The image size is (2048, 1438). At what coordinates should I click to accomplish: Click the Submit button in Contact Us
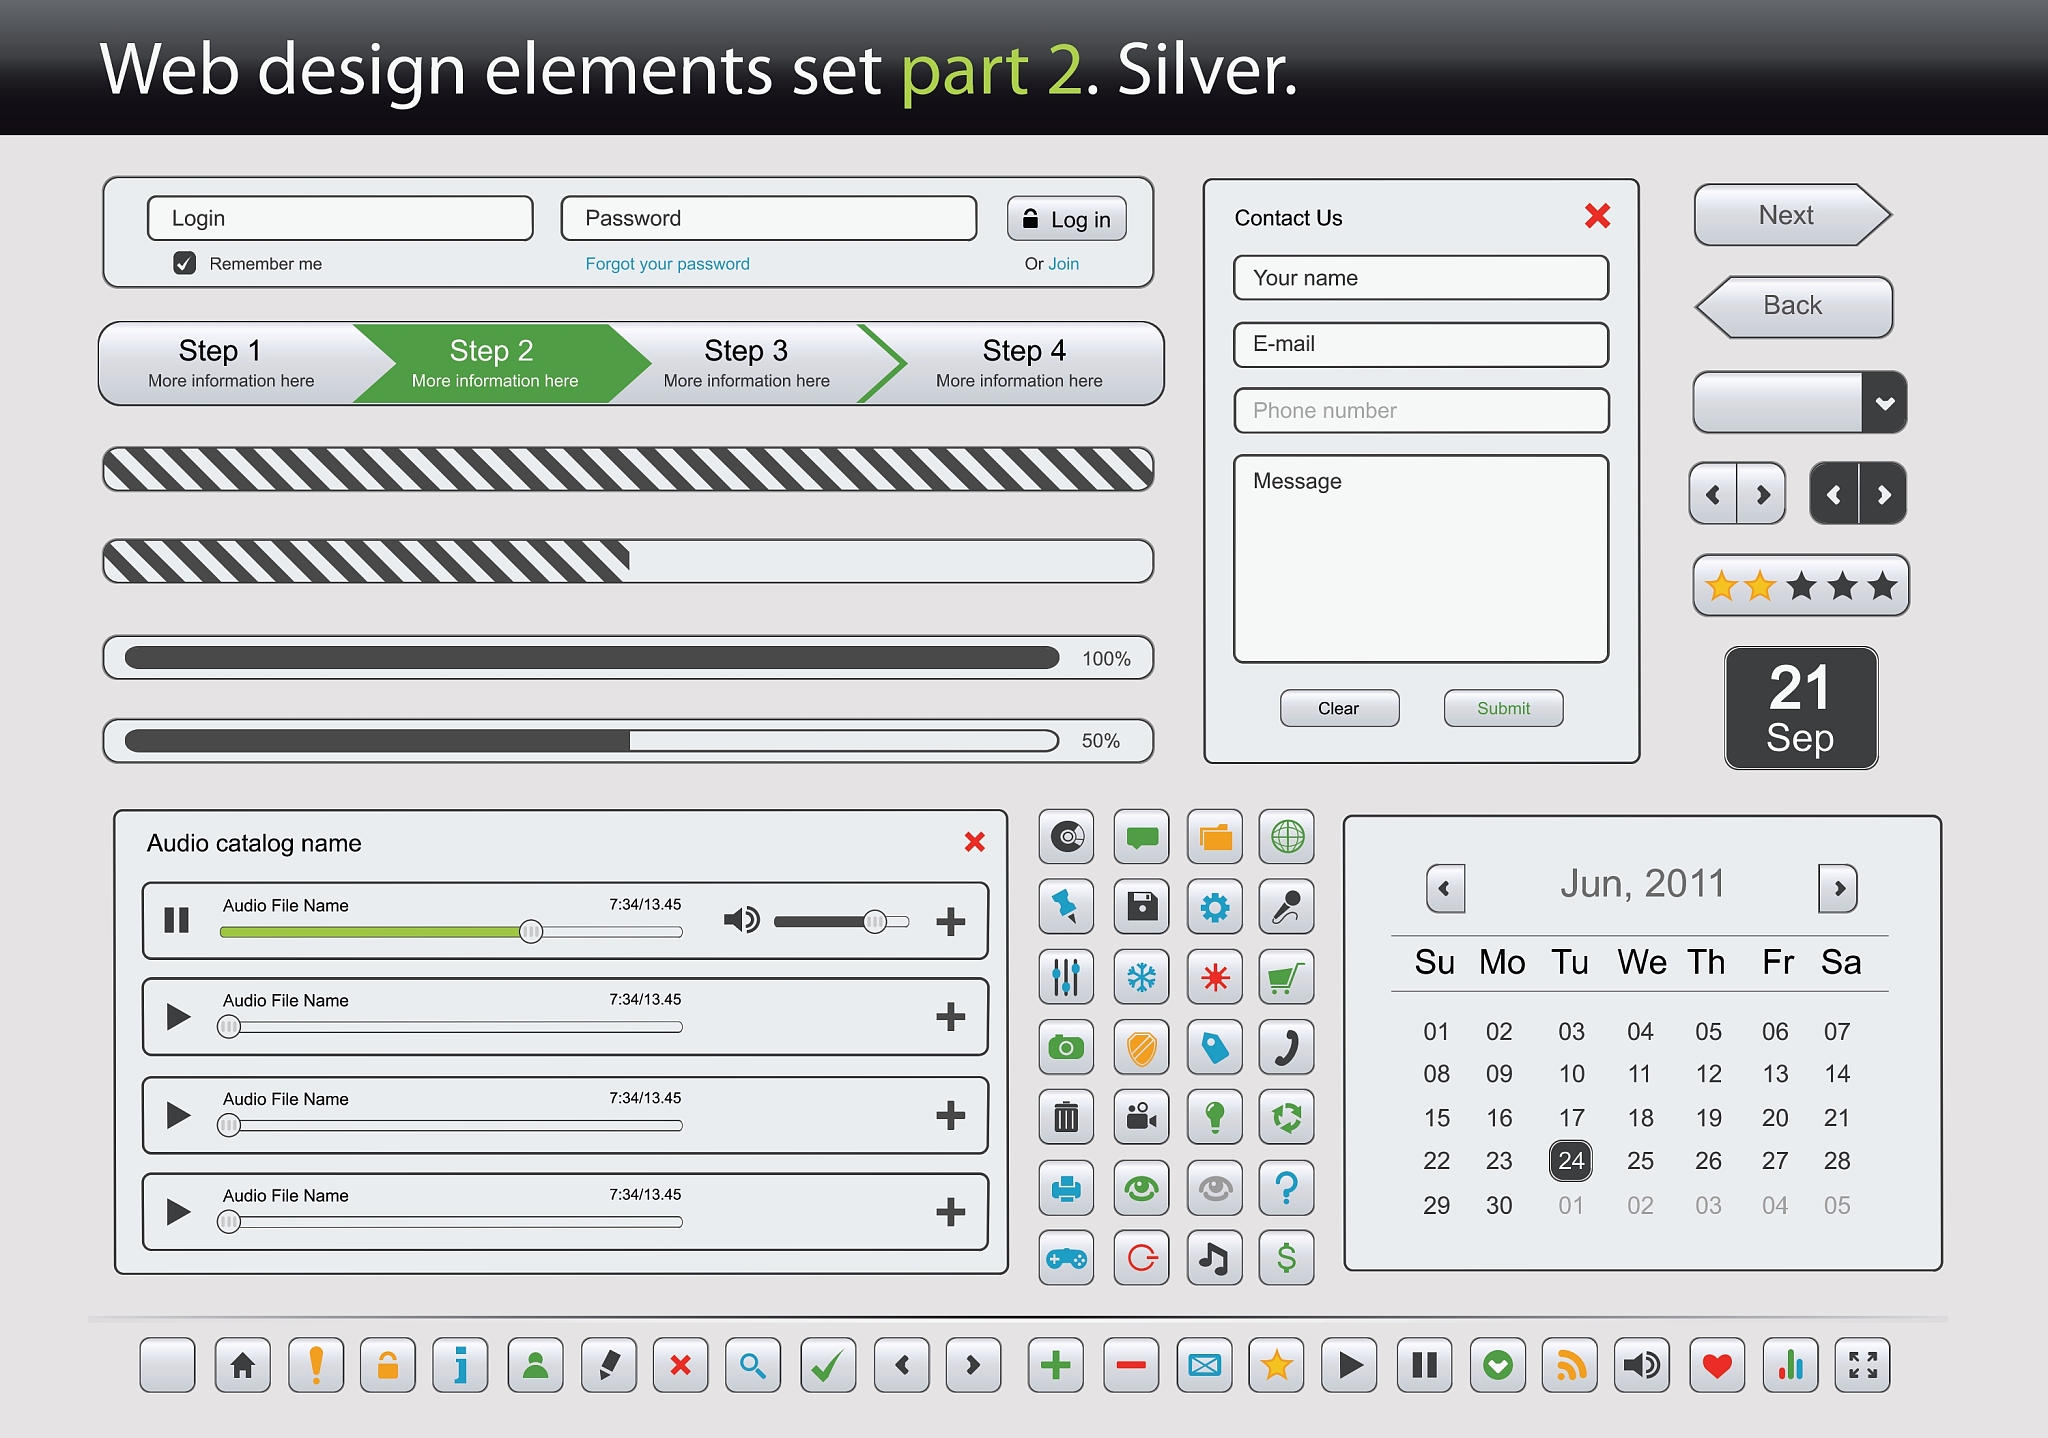(1503, 708)
